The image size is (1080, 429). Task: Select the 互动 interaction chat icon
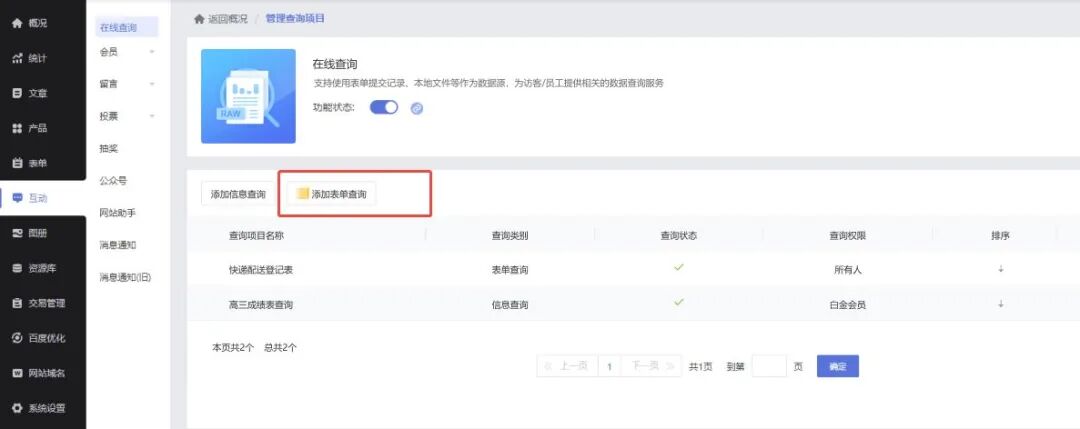(17, 198)
